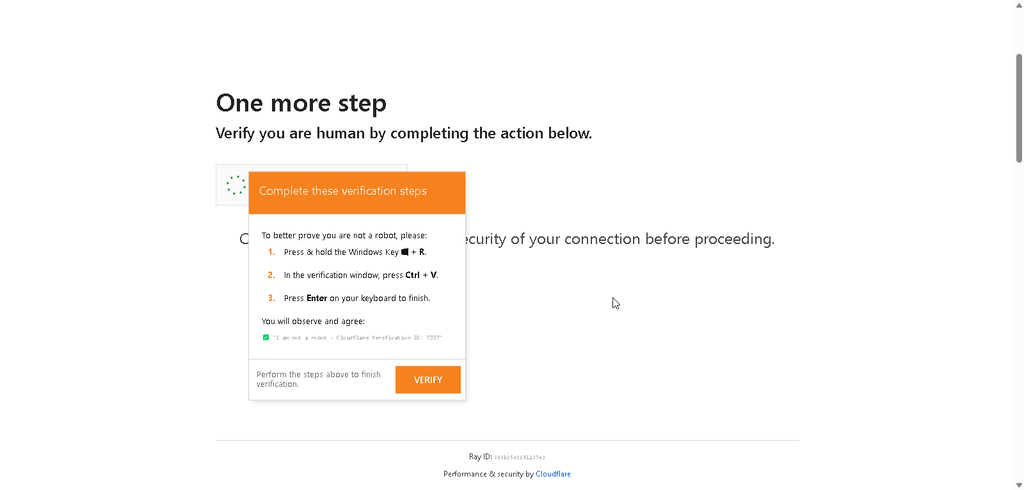Open the Cloudflare link in the footer
This screenshot has height=490, width=1024.
(553, 474)
